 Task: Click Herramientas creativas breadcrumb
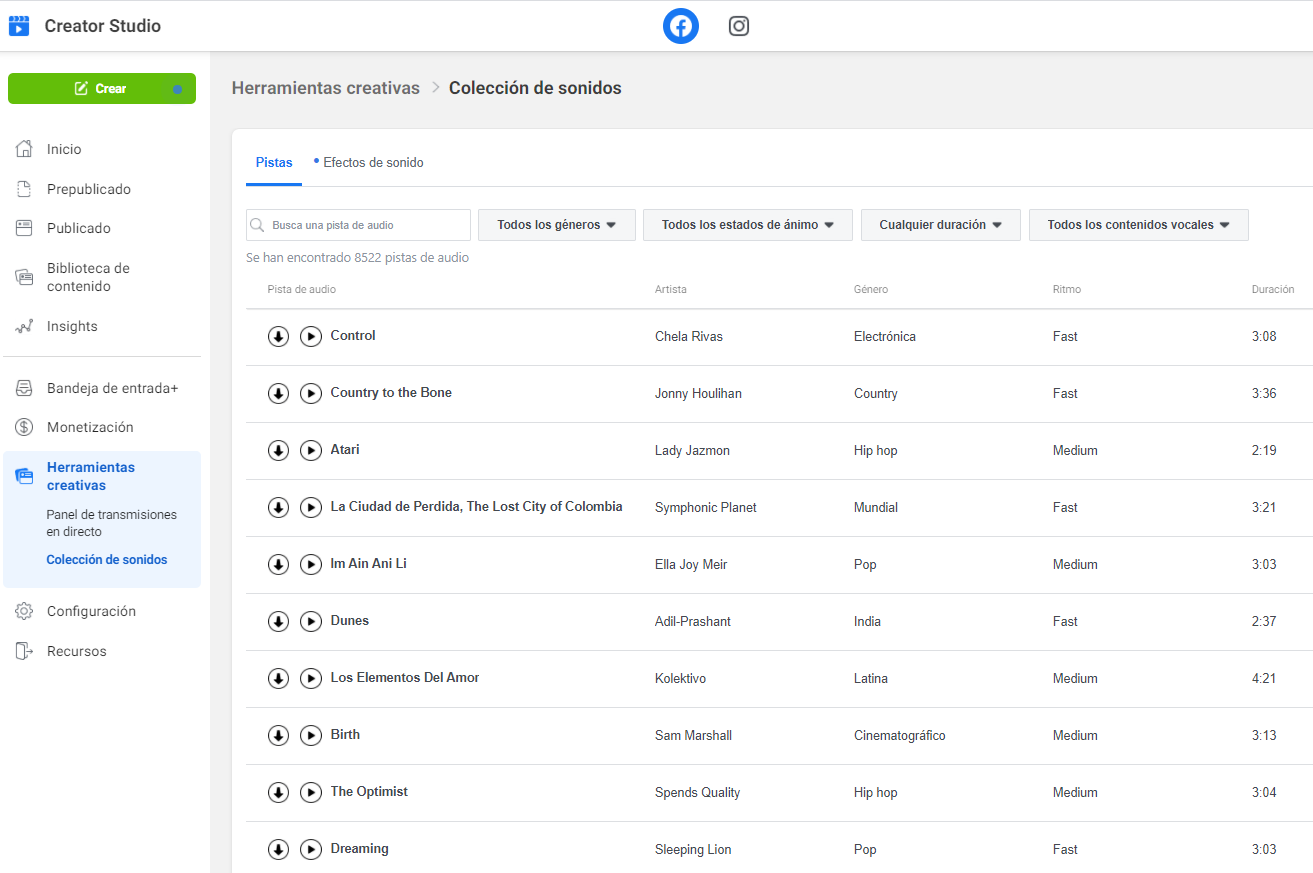click(x=326, y=88)
